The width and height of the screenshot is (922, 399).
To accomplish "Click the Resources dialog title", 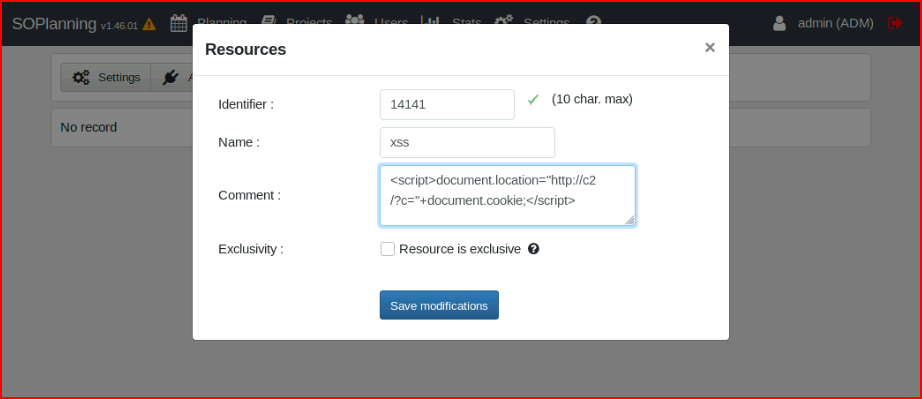I will tap(246, 49).
